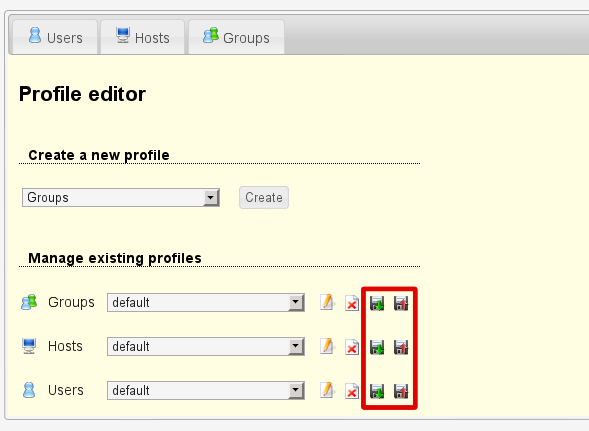Expand the Users profile selection dropdown
This screenshot has width=589, height=431.
[206, 390]
